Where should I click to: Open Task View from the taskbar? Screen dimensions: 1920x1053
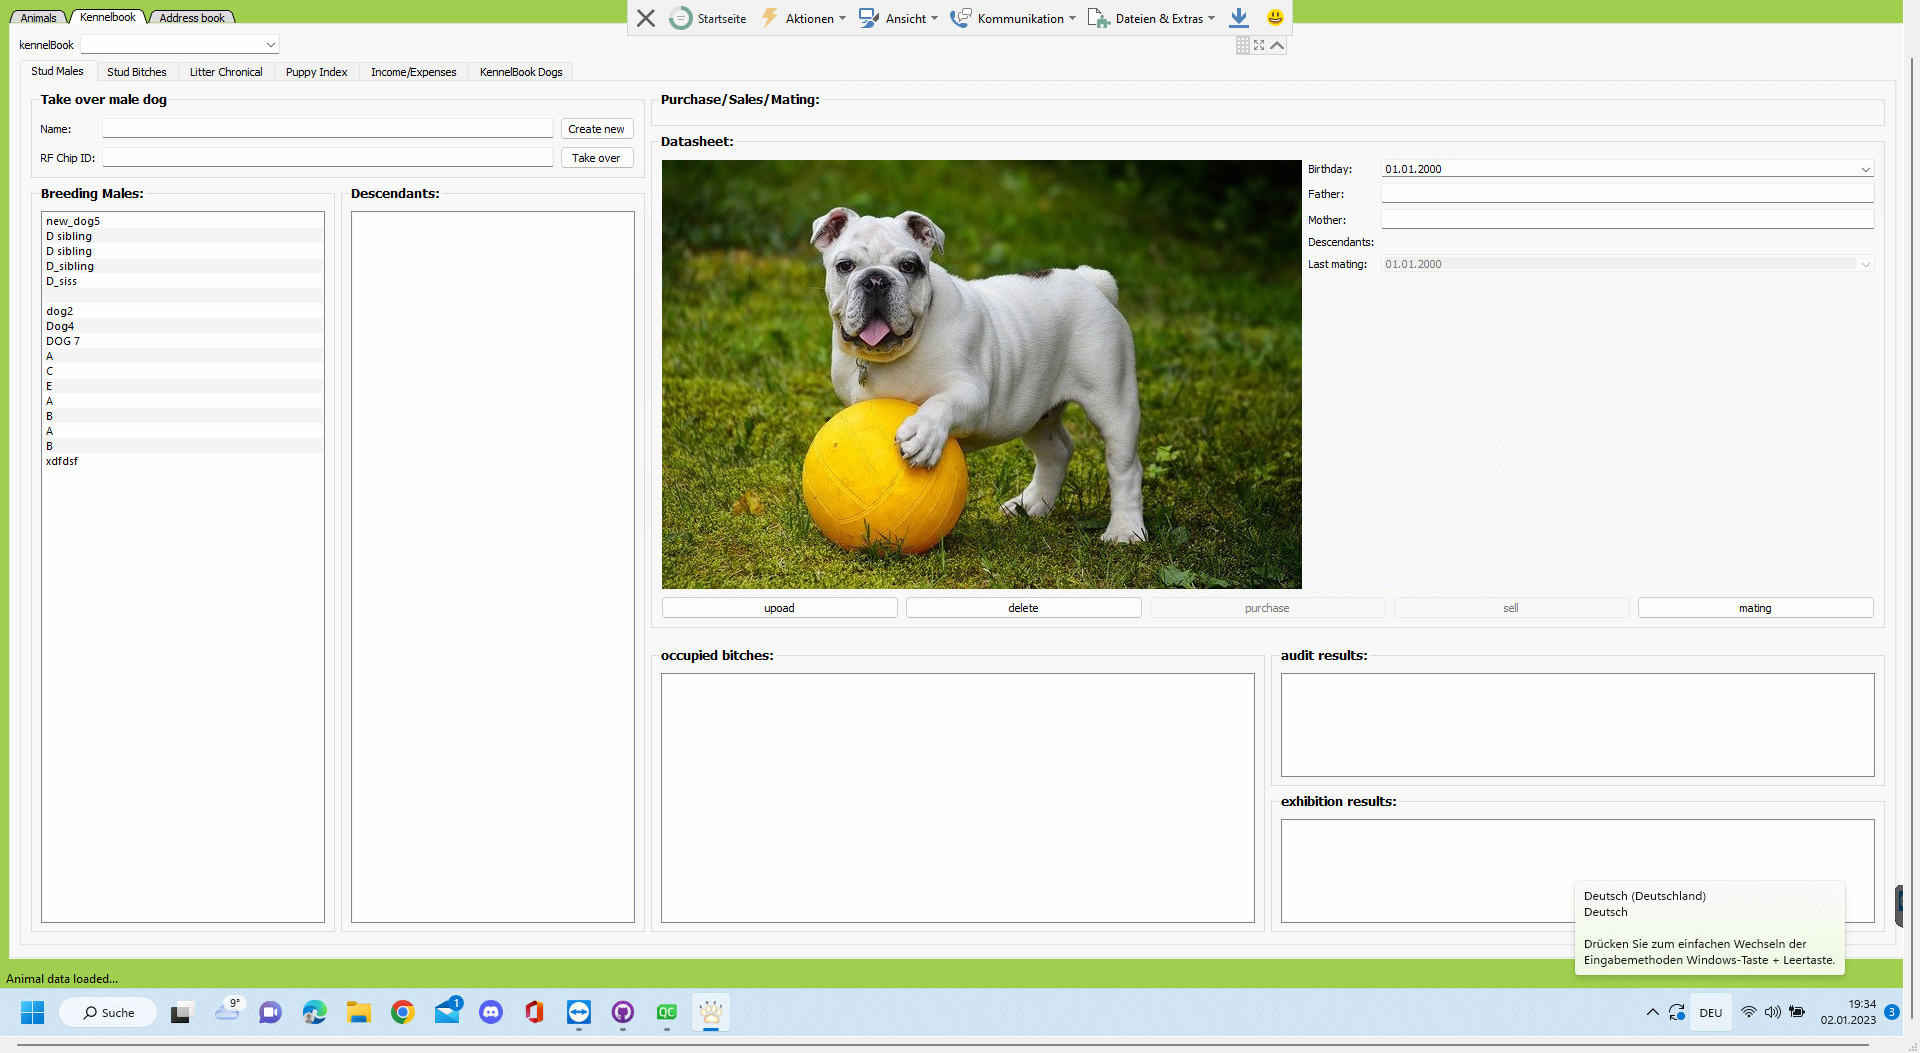[x=181, y=1012]
